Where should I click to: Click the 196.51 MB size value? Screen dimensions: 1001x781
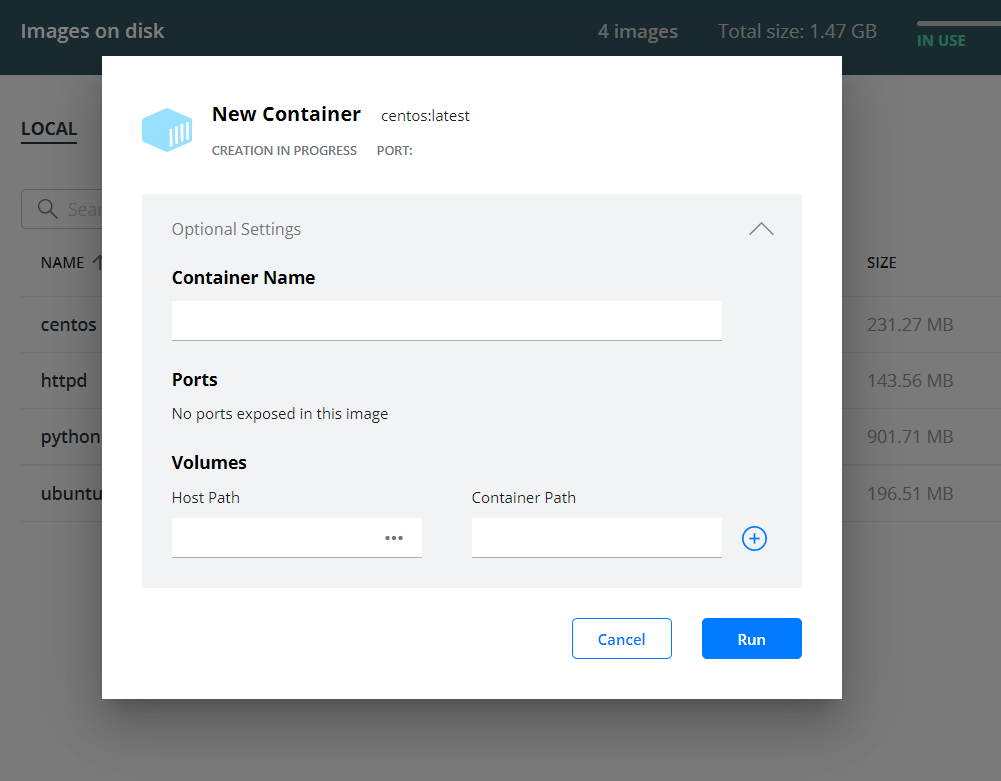pos(910,494)
